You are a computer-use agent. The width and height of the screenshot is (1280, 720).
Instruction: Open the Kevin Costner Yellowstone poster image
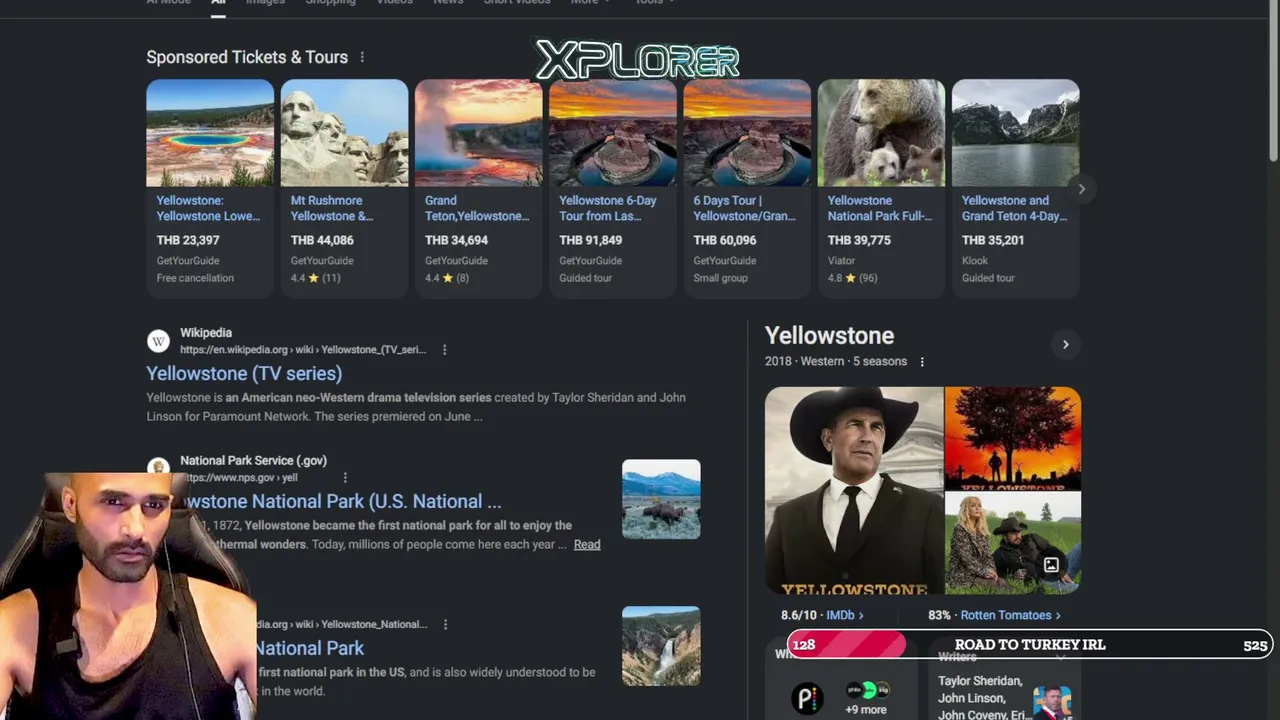point(854,490)
